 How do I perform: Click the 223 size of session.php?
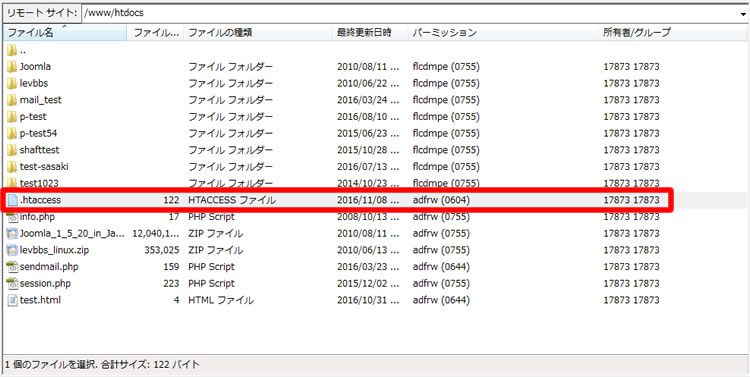pos(171,283)
